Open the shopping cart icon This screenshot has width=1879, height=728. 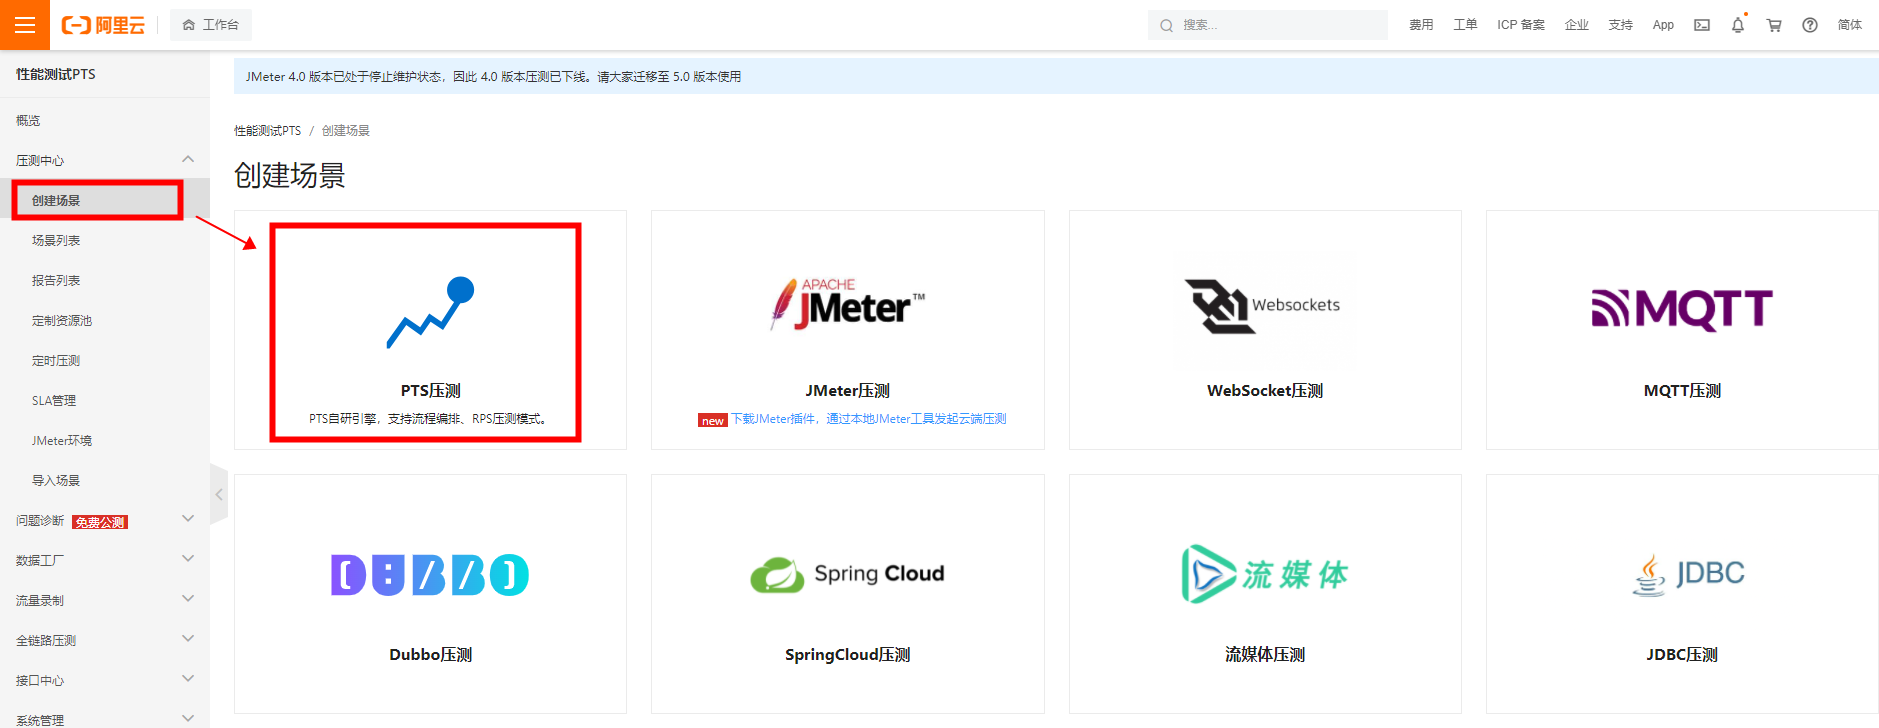(x=1774, y=25)
